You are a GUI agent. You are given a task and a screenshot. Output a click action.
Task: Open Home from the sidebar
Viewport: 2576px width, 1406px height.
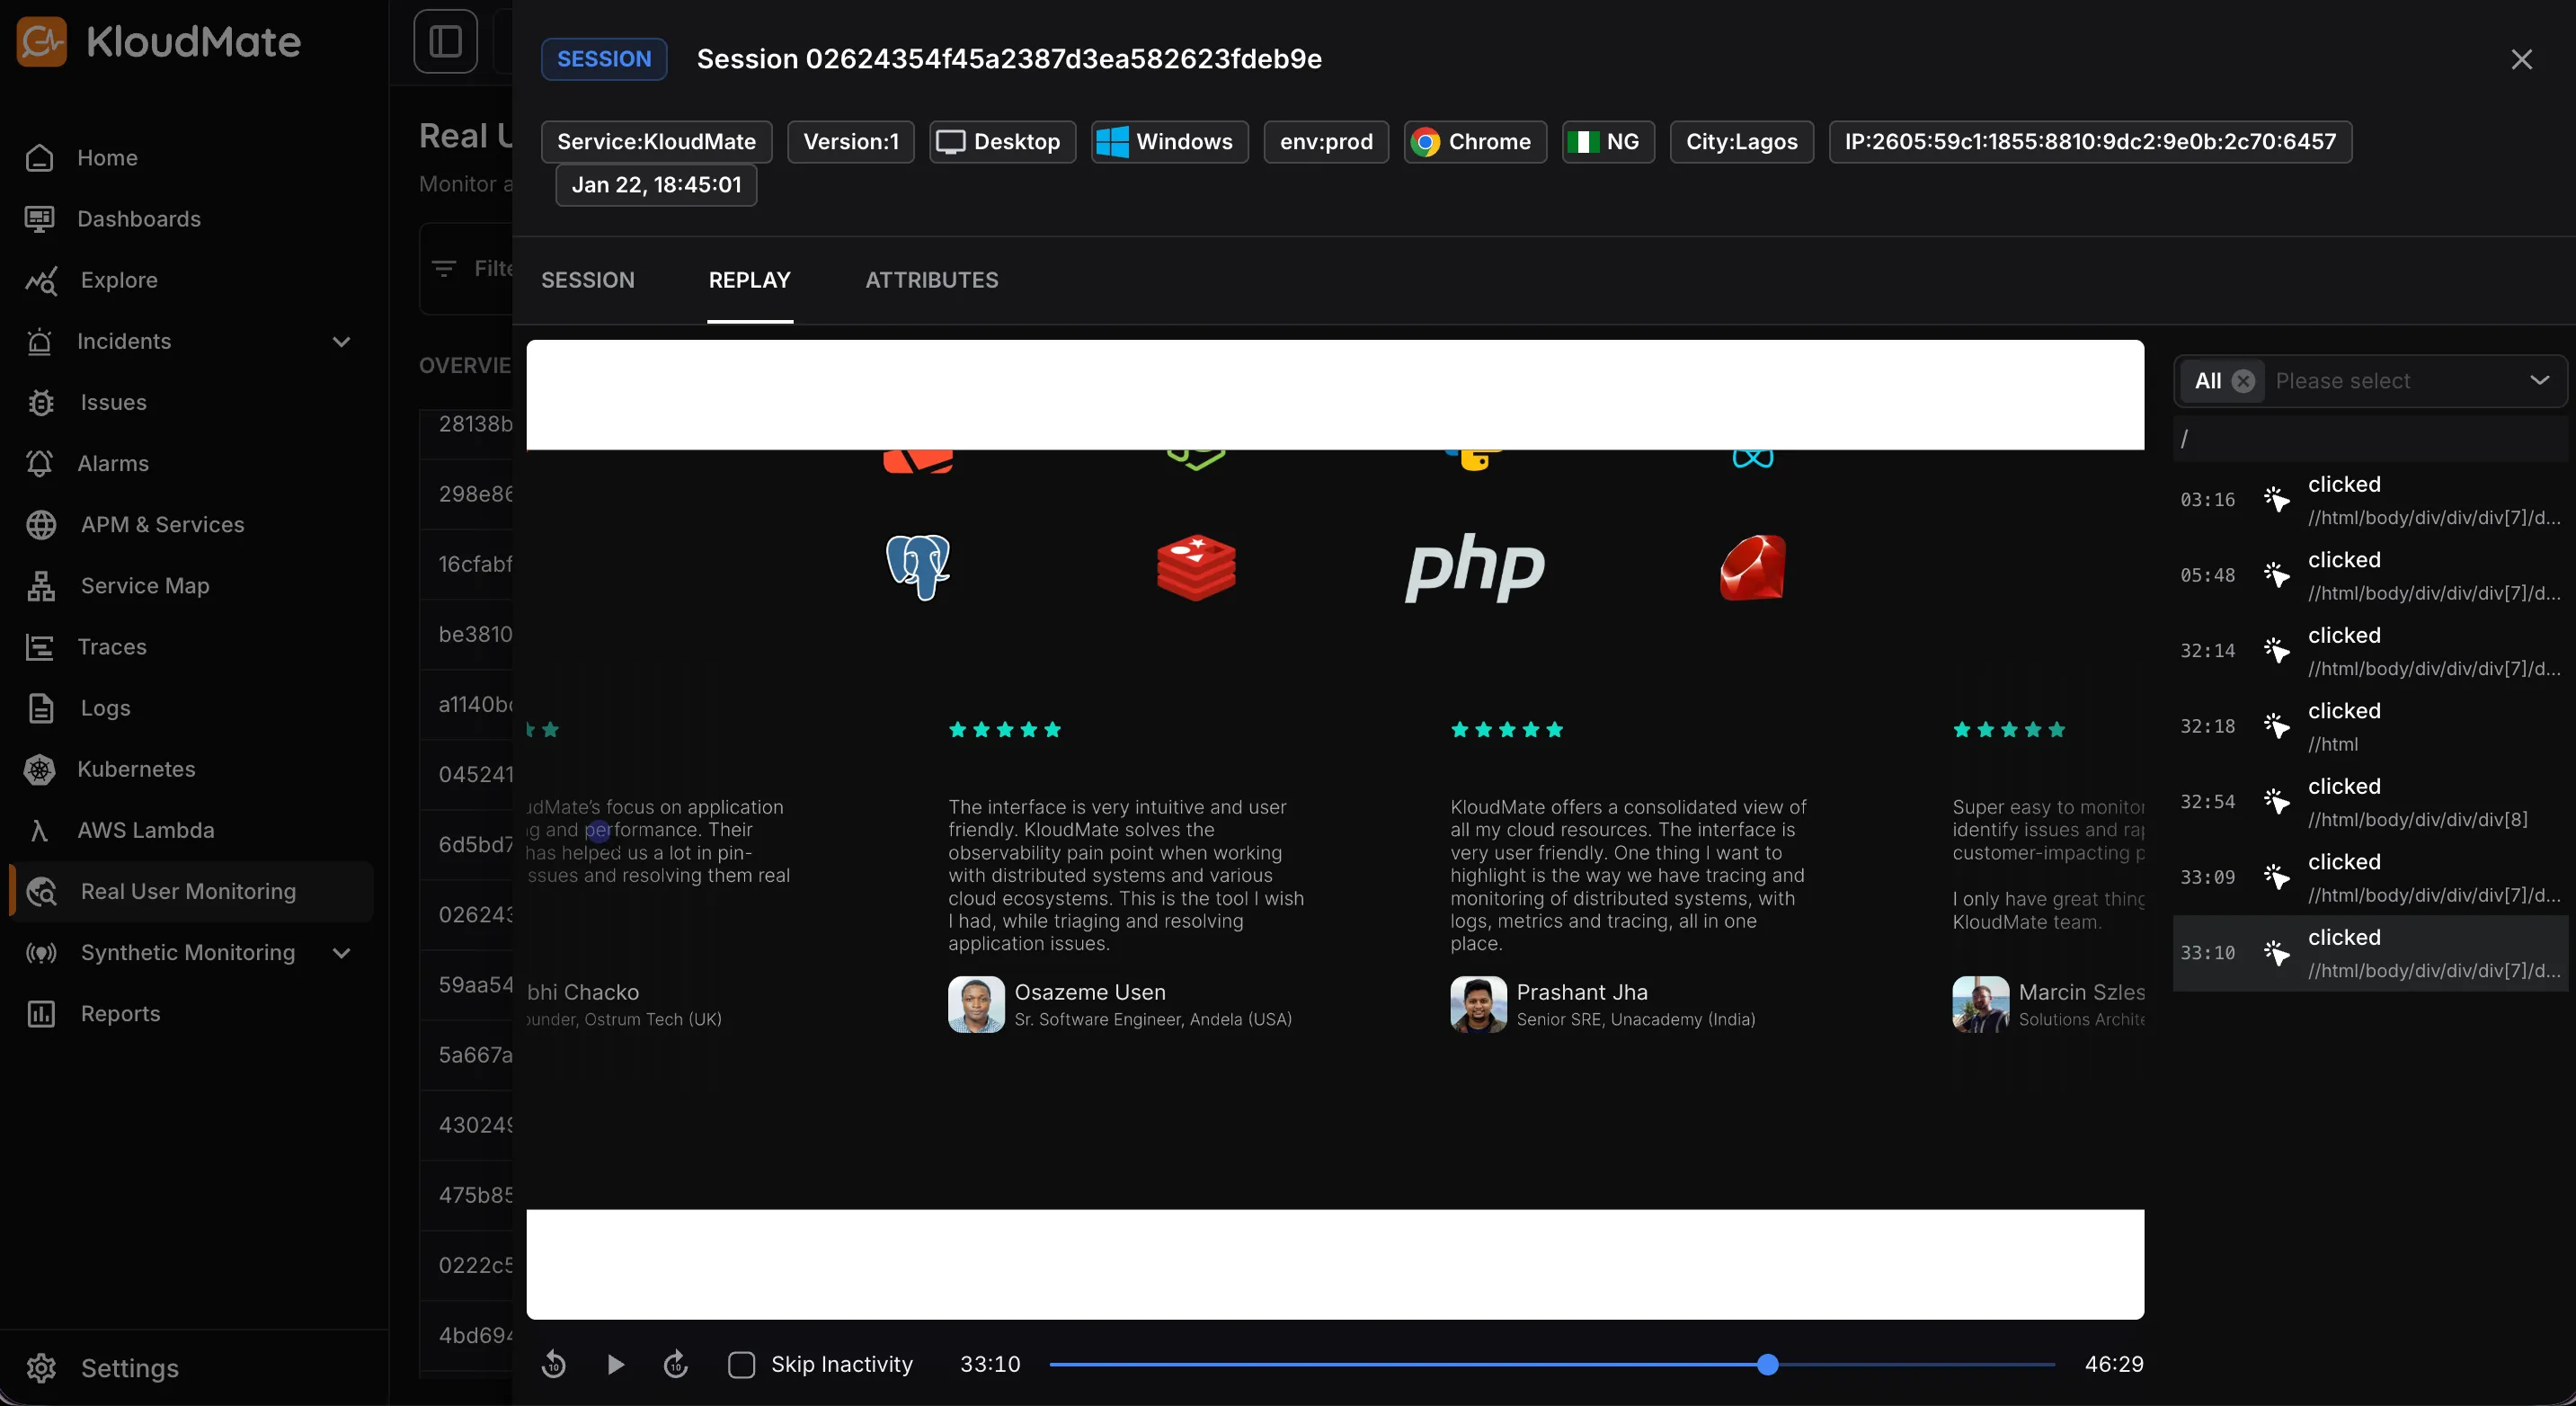coord(107,158)
